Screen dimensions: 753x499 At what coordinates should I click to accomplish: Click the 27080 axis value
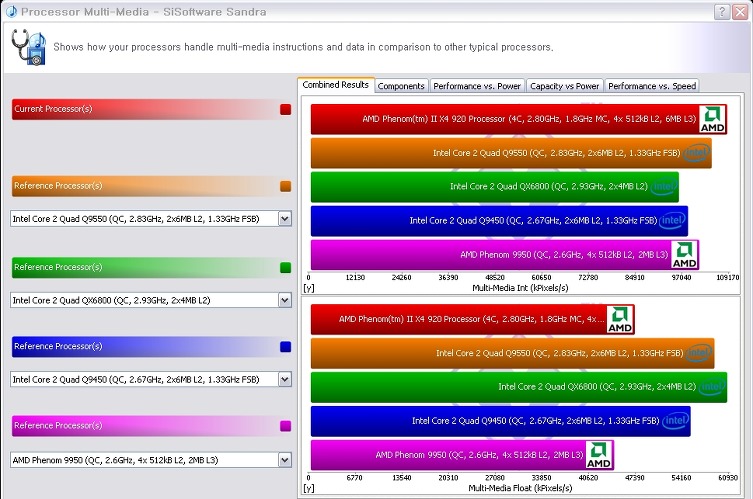pos(495,478)
